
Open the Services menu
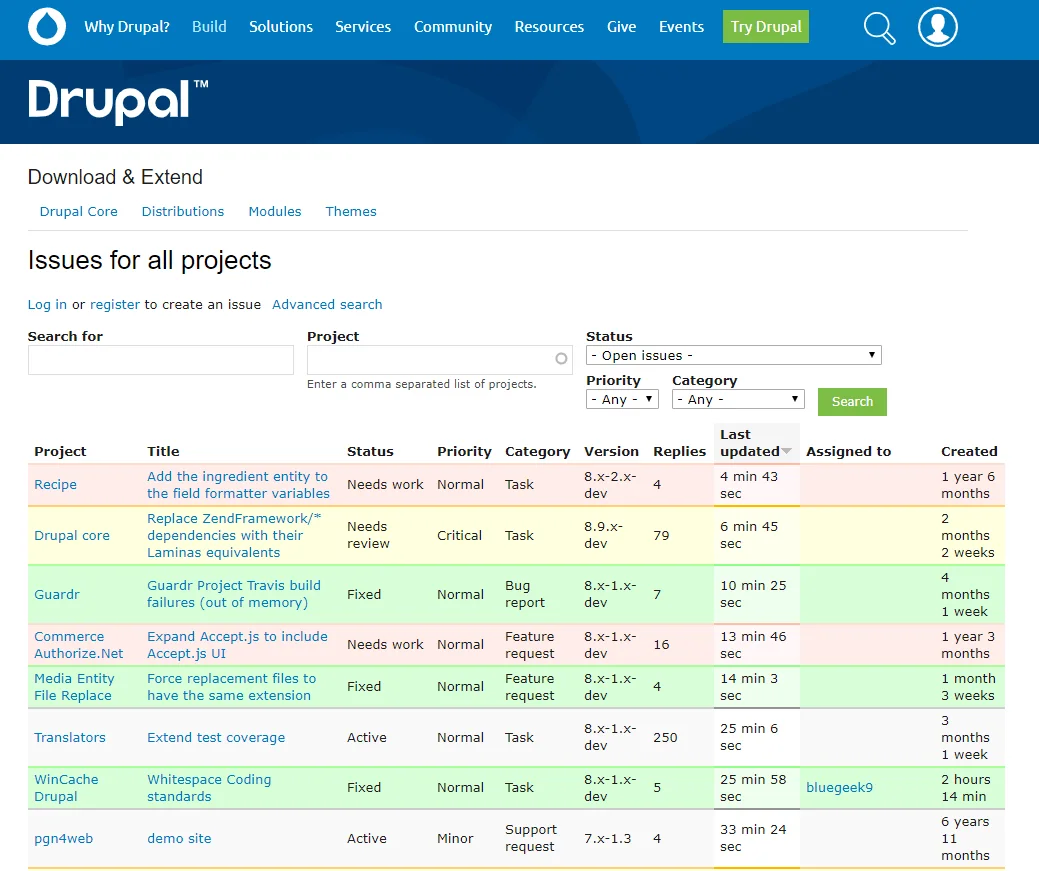363,27
